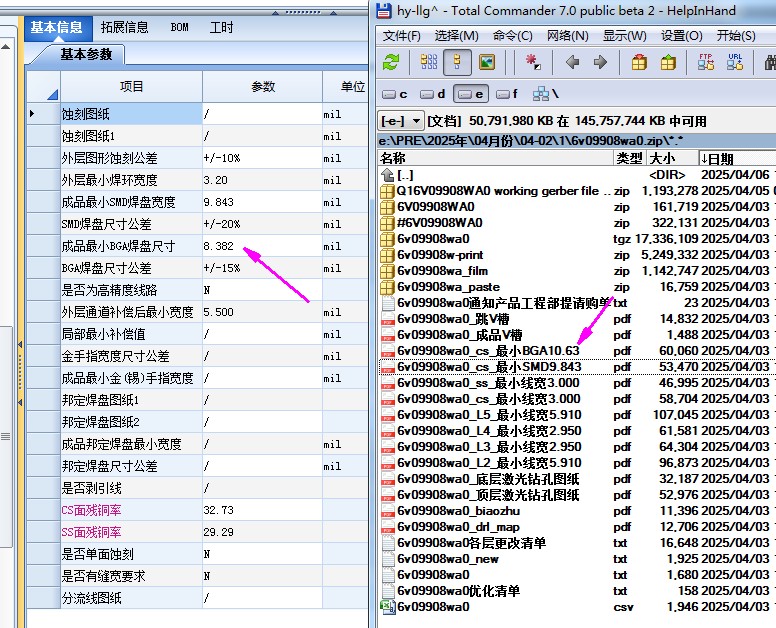Open the 开始(S) menu

coord(736,36)
